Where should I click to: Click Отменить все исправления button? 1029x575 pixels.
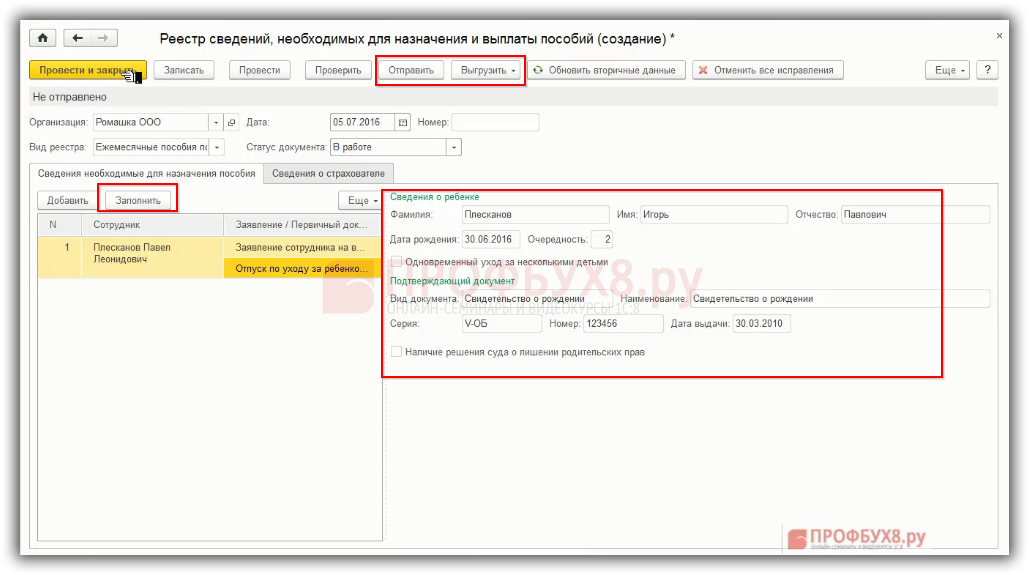[x=768, y=70]
